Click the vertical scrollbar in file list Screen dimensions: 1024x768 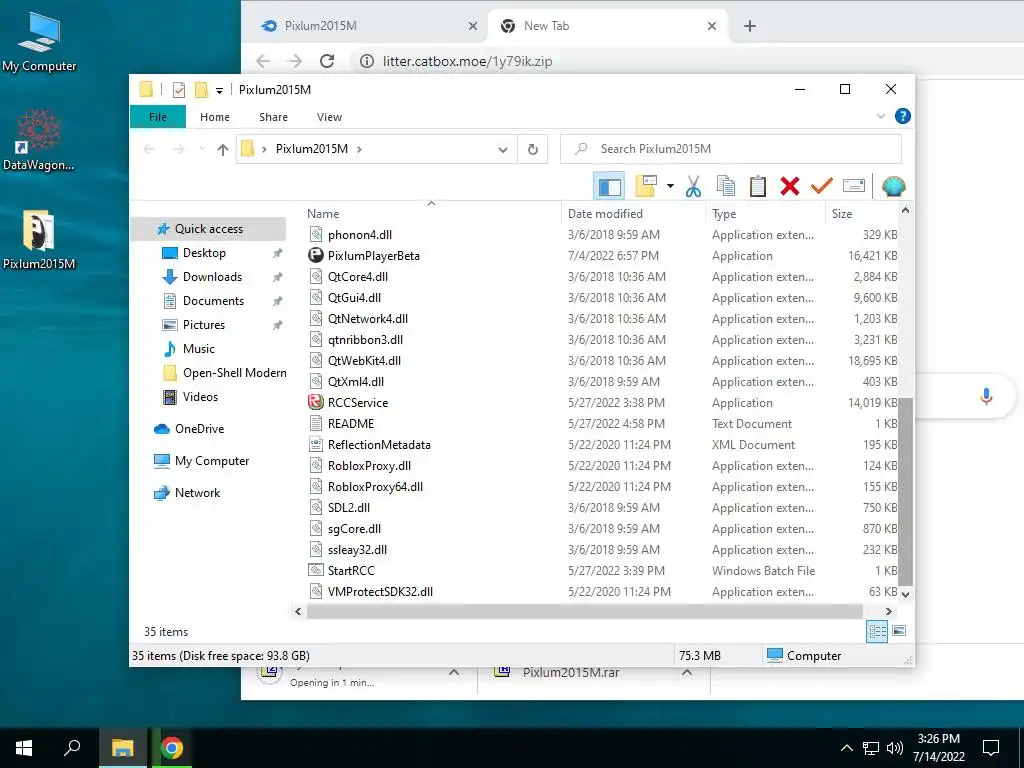905,490
